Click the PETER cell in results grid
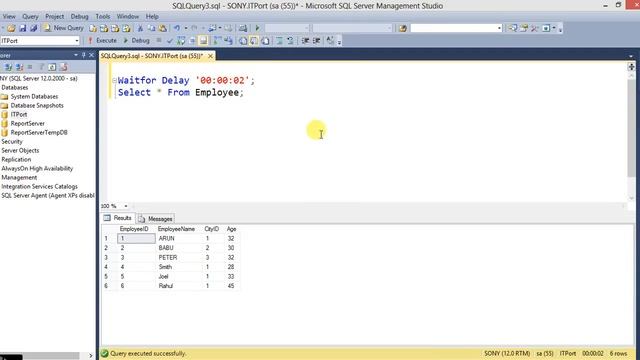640x360 pixels. click(x=168, y=258)
